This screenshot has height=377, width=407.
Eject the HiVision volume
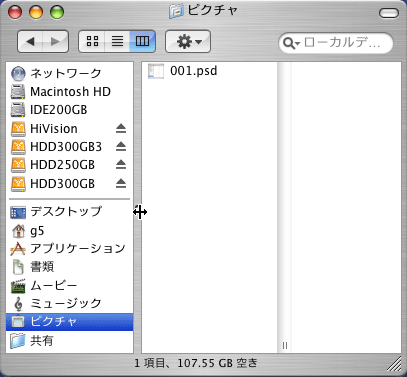121,129
